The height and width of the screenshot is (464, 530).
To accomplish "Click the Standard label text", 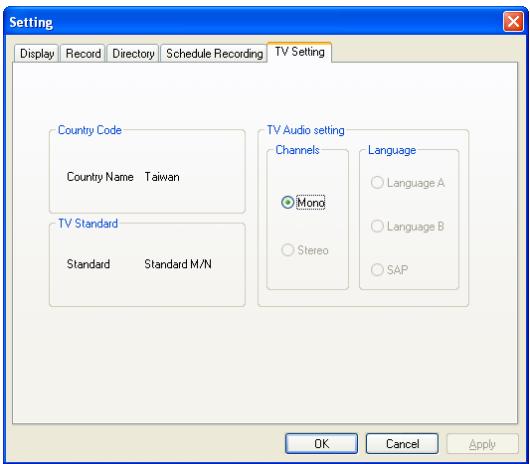I will [x=88, y=264].
